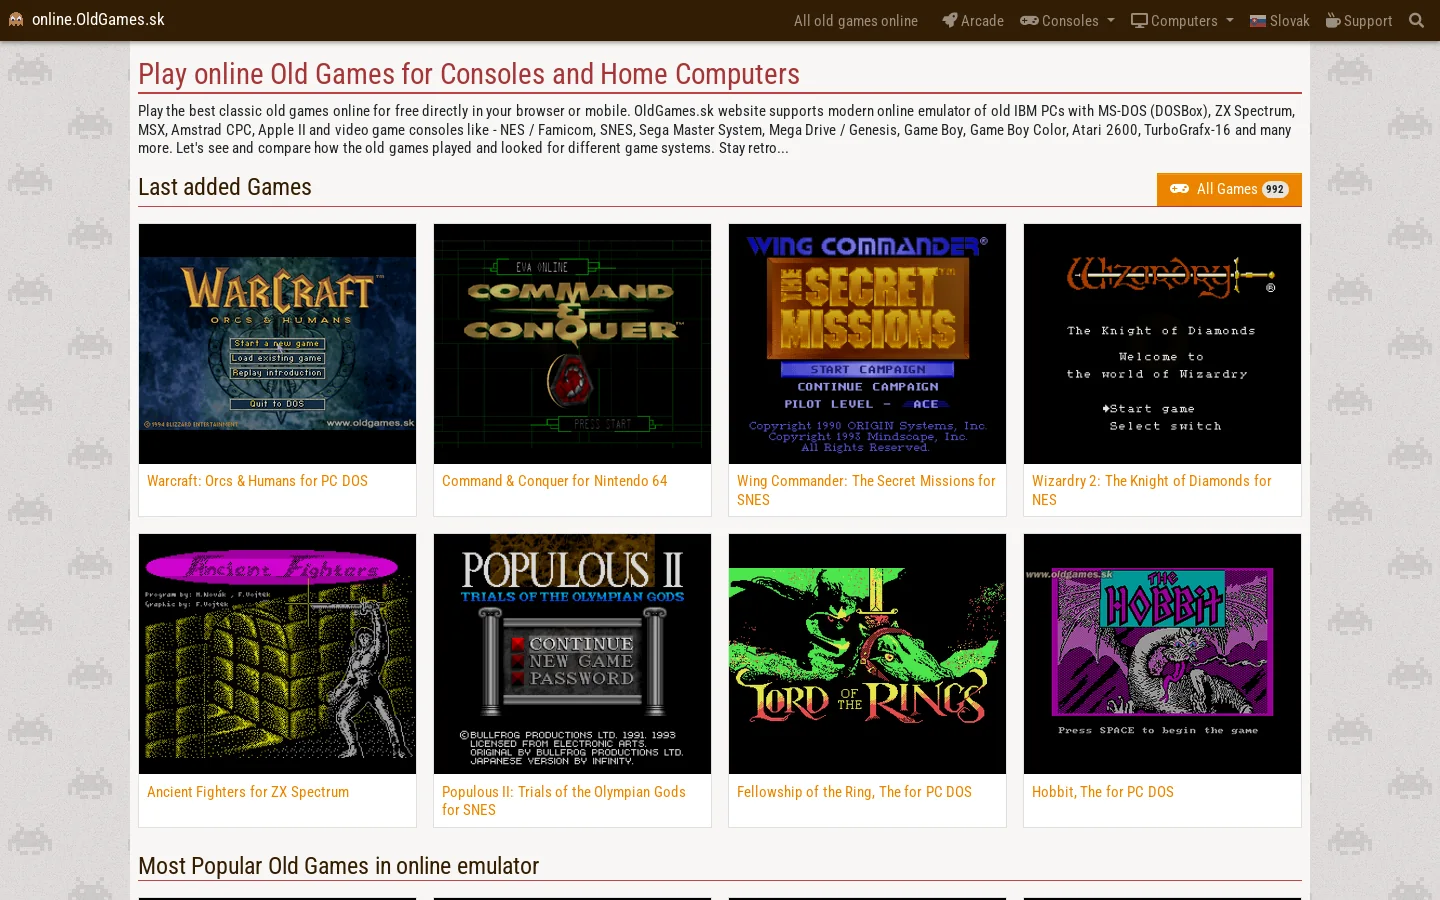Open Wing Commander: The Secret Missions link
1440x900 pixels.
click(x=866, y=490)
